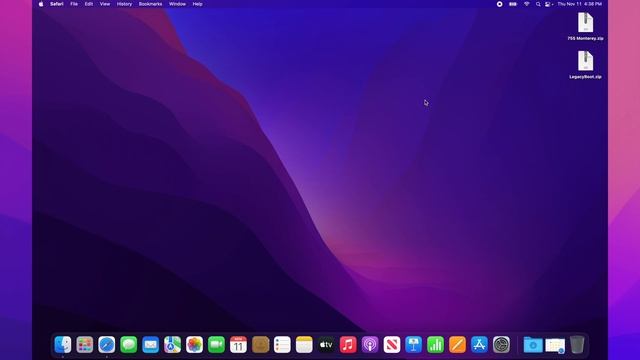
Task: Open the Photos app in the Dock
Action: click(194, 345)
